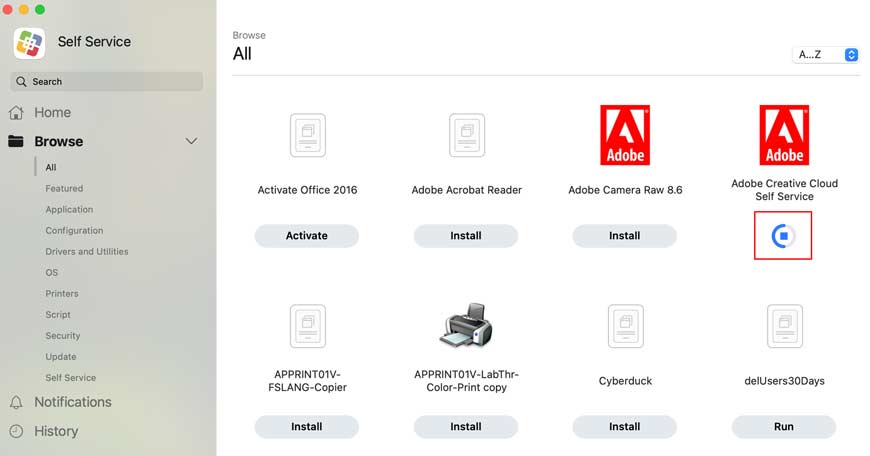Select the Script category

click(x=58, y=315)
